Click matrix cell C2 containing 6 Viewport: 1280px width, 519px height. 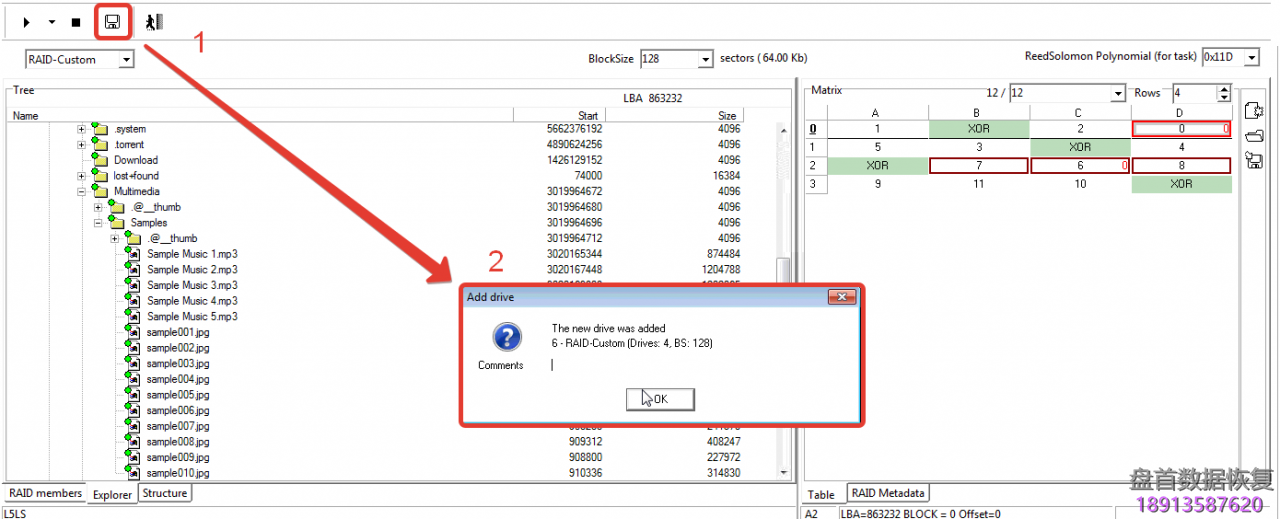1080,165
